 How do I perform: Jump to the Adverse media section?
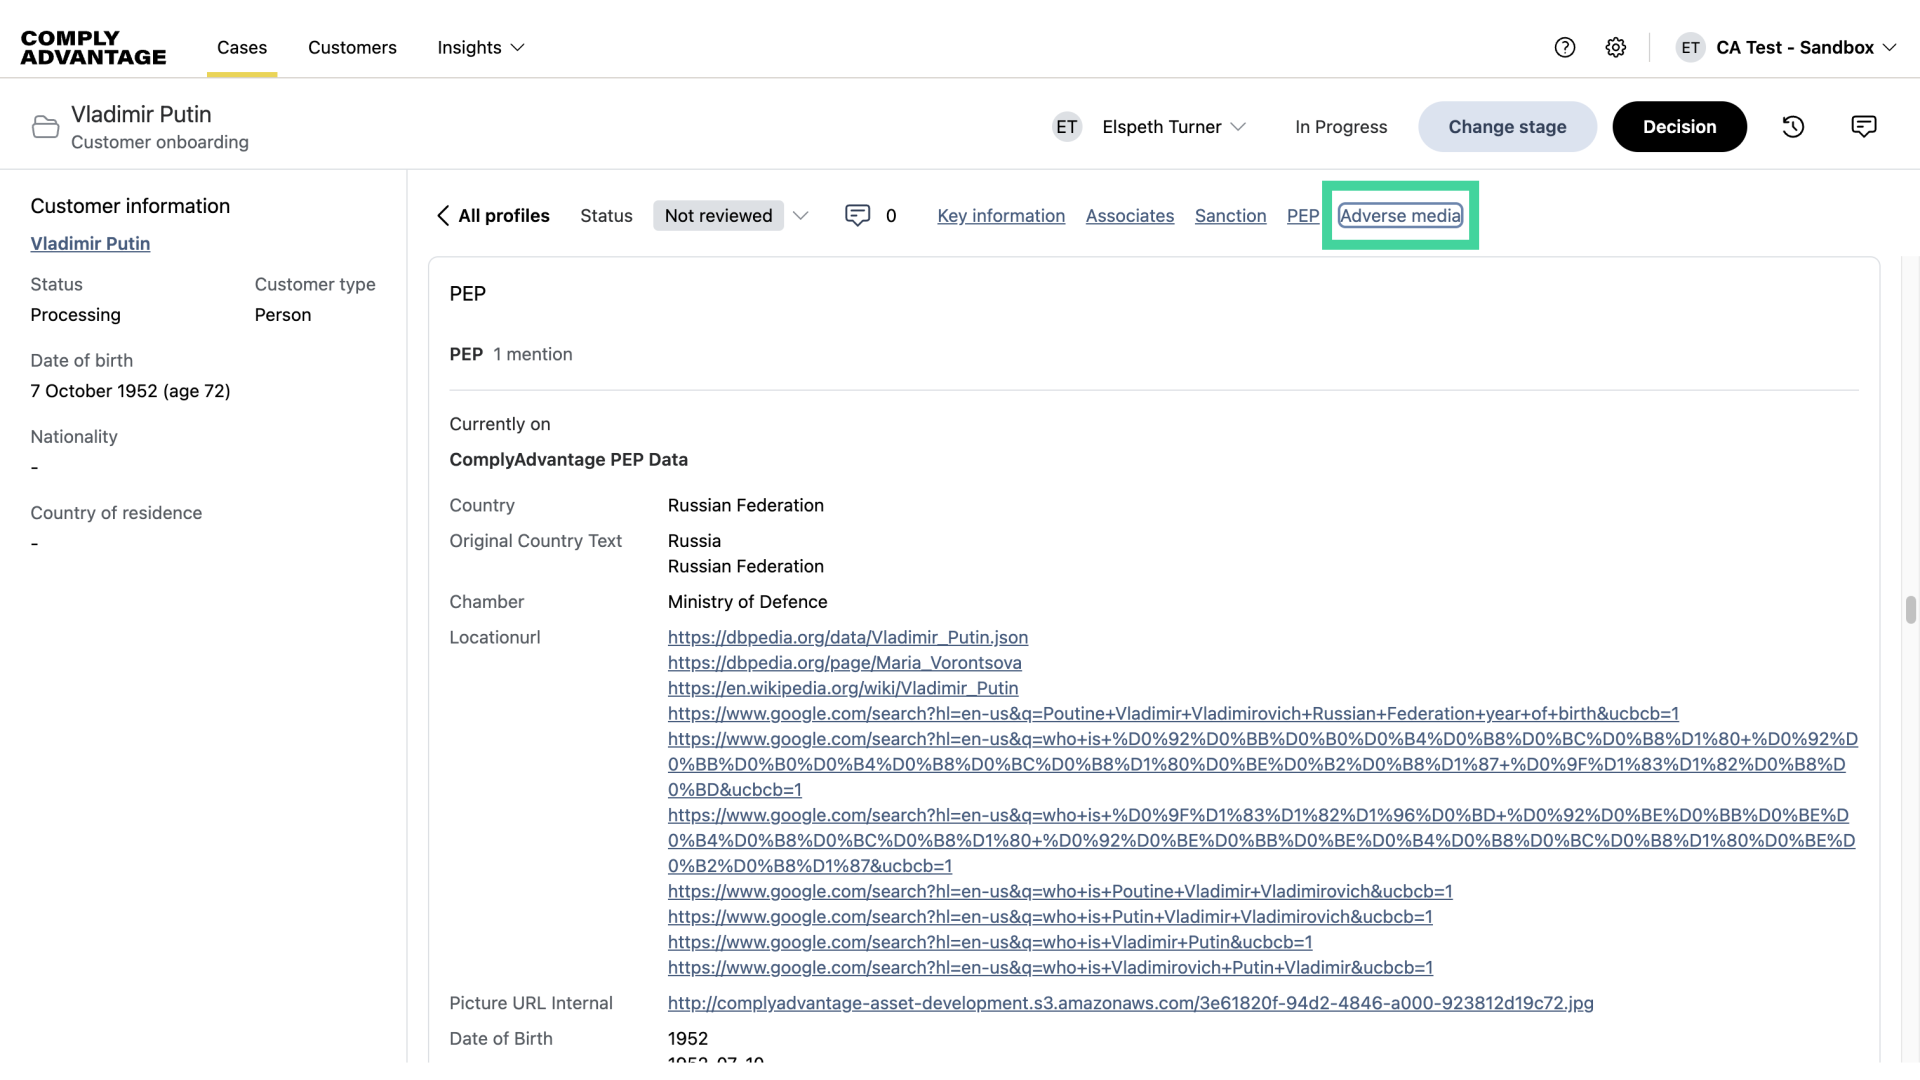point(1400,216)
